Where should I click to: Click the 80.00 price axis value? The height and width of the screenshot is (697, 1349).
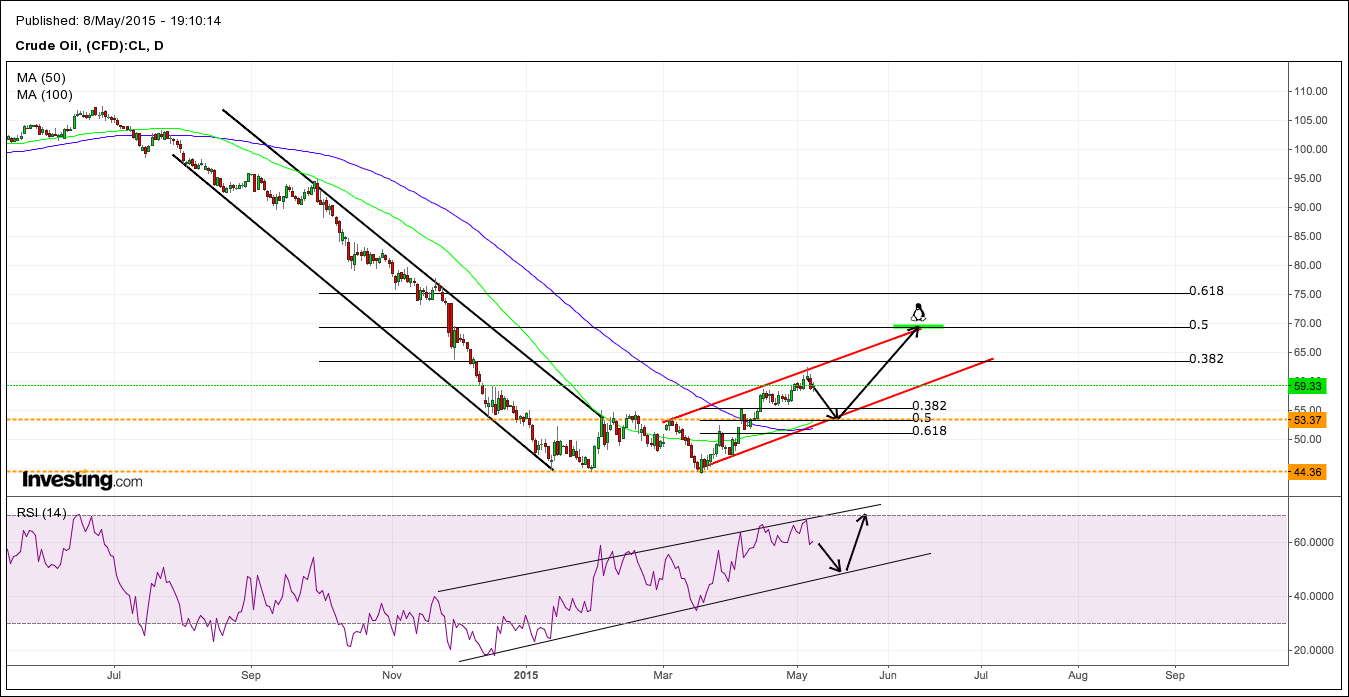(1310, 265)
